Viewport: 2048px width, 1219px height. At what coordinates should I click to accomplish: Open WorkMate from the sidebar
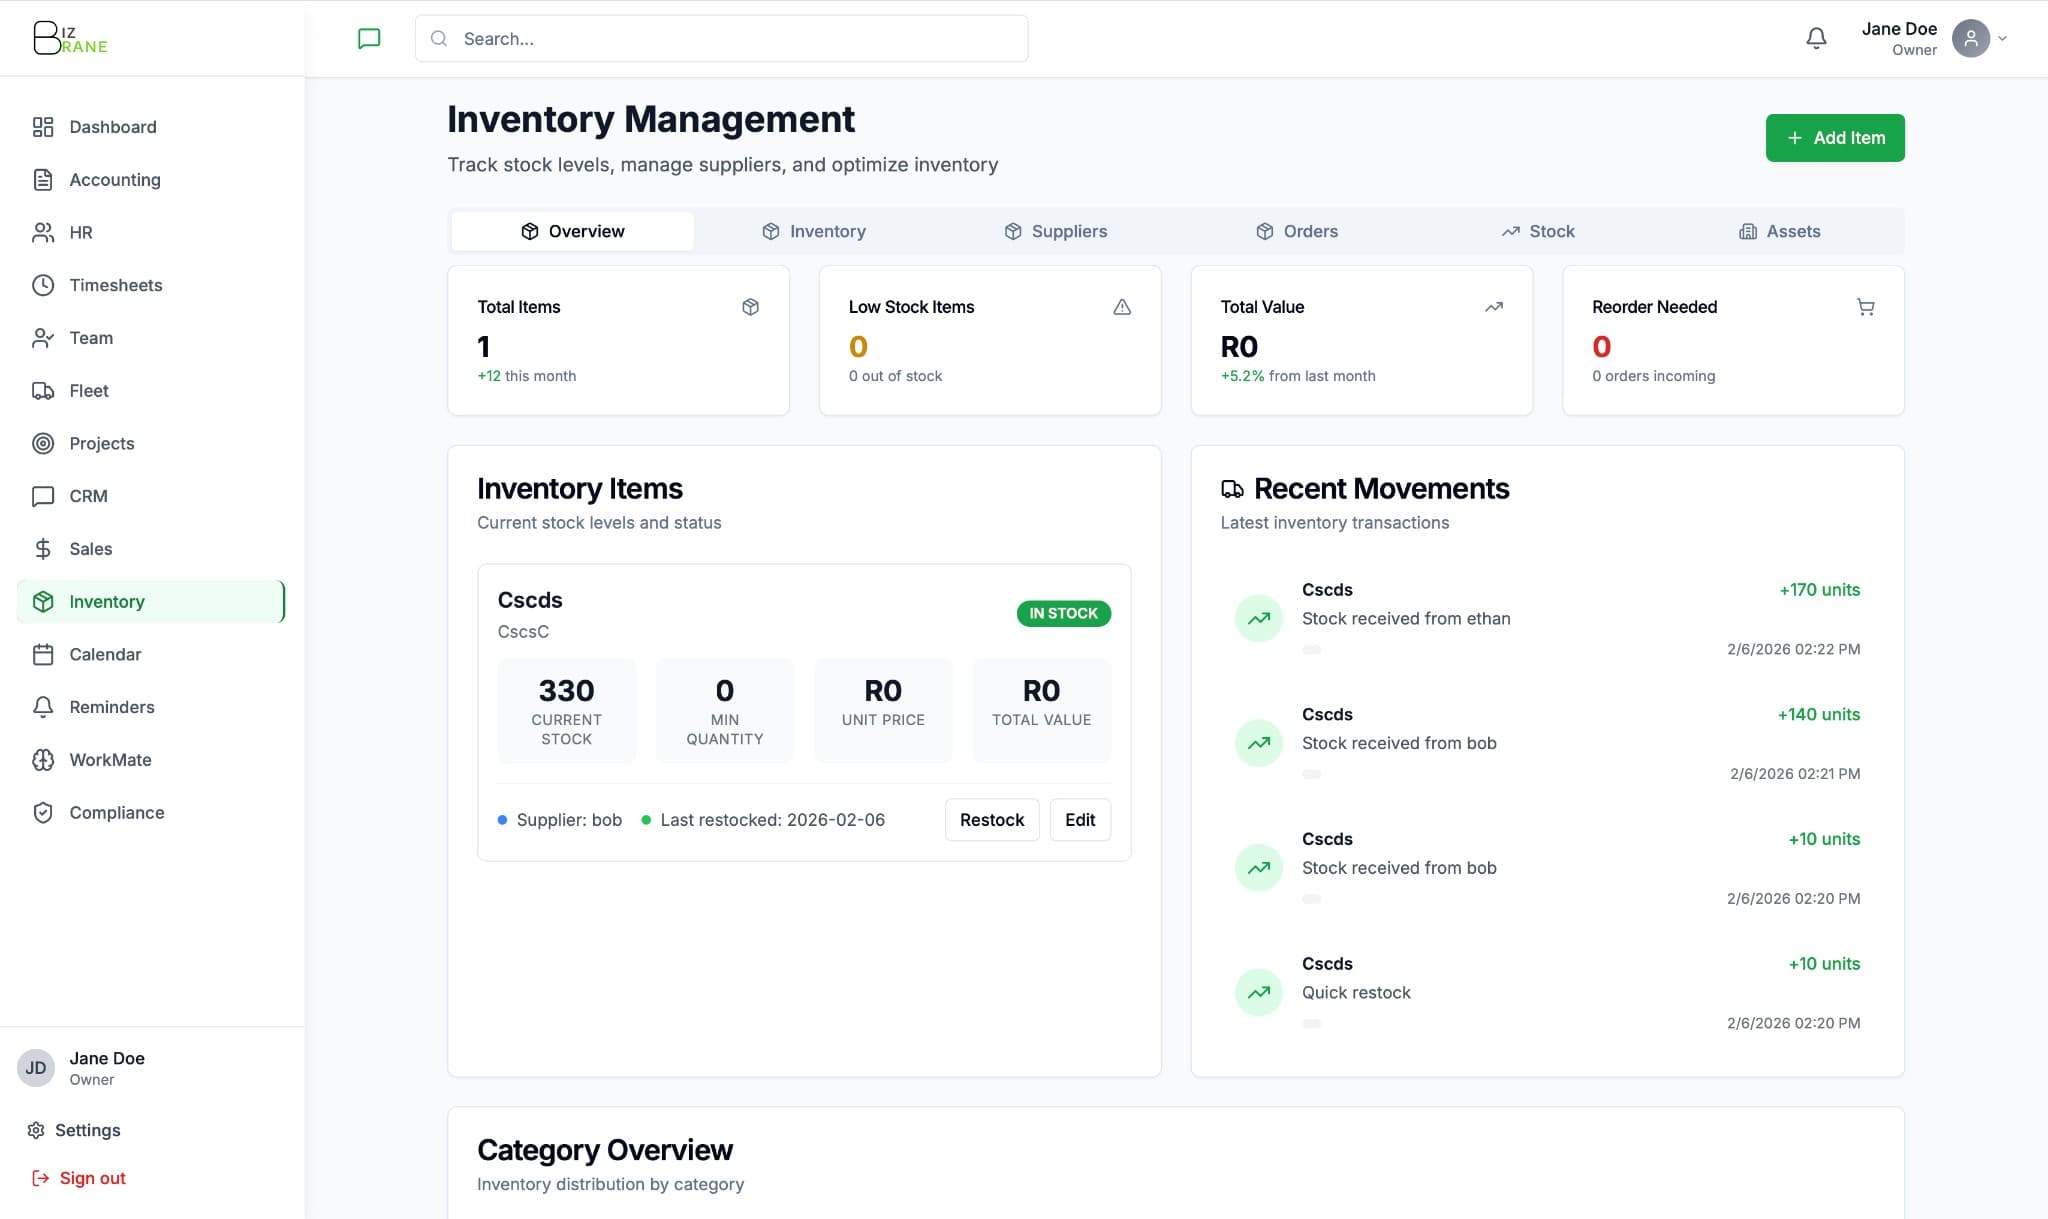[110, 759]
